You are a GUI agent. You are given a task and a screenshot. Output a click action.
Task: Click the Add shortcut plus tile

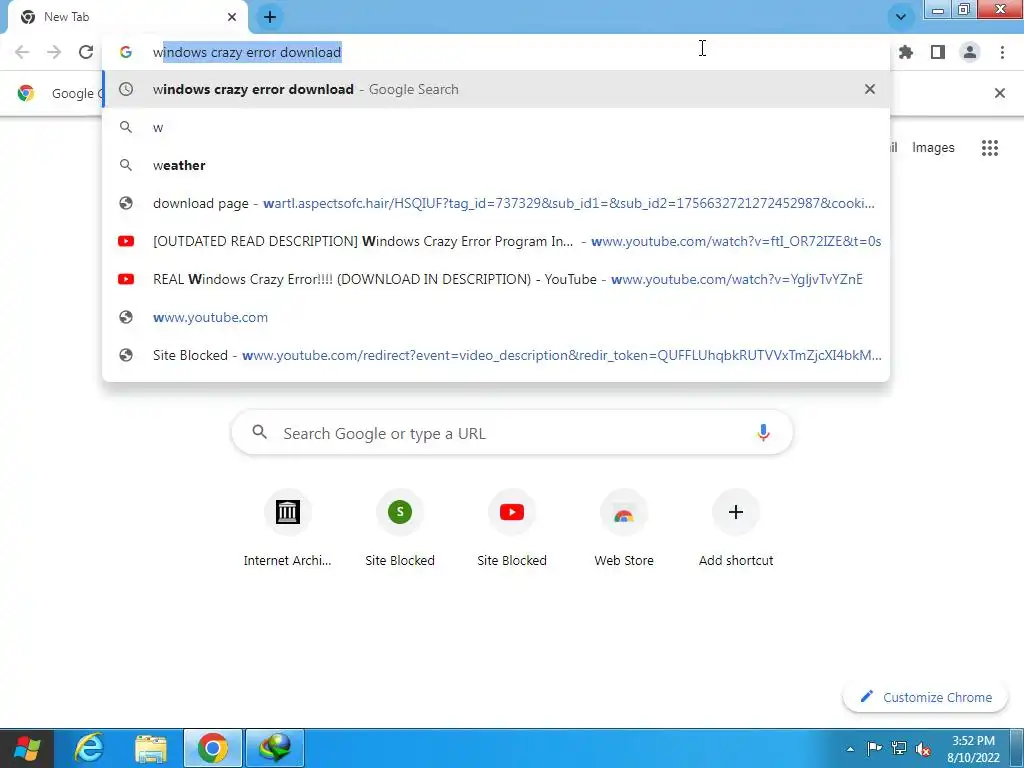tap(736, 529)
